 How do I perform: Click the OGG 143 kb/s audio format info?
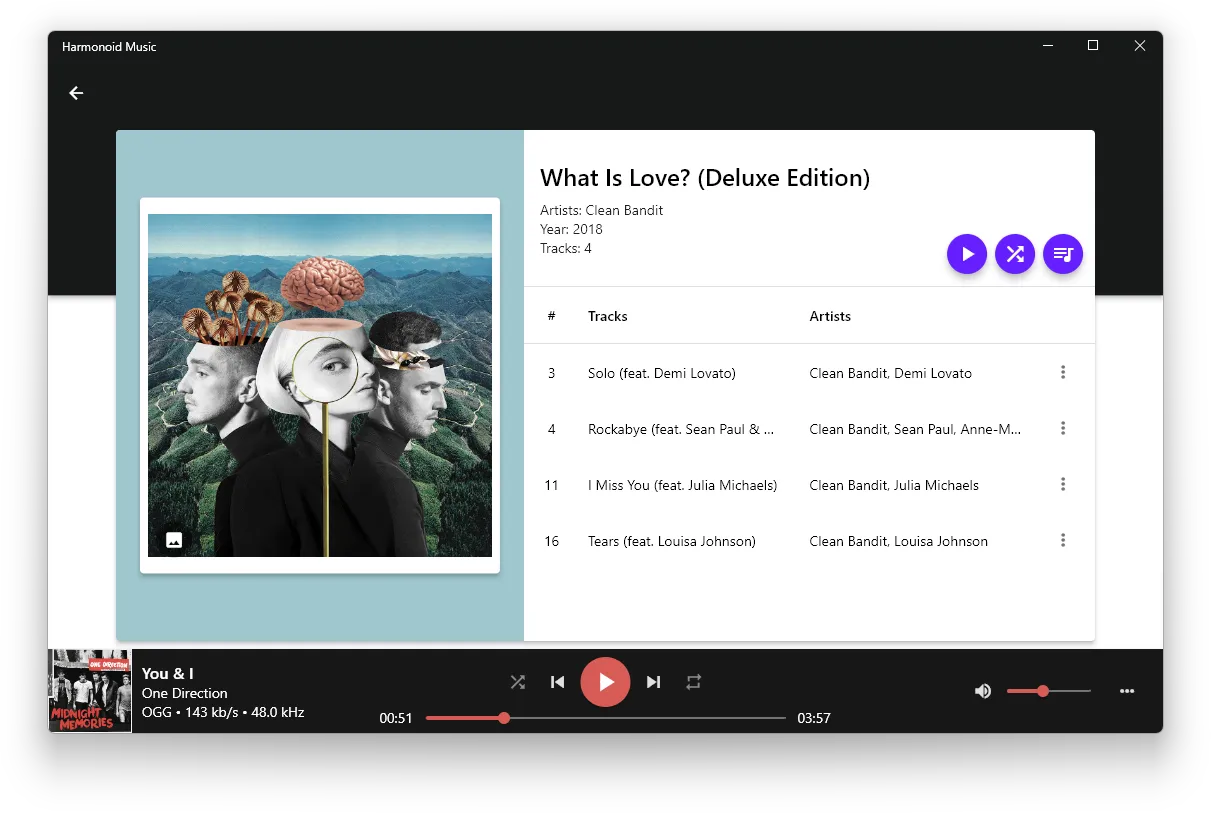click(223, 712)
